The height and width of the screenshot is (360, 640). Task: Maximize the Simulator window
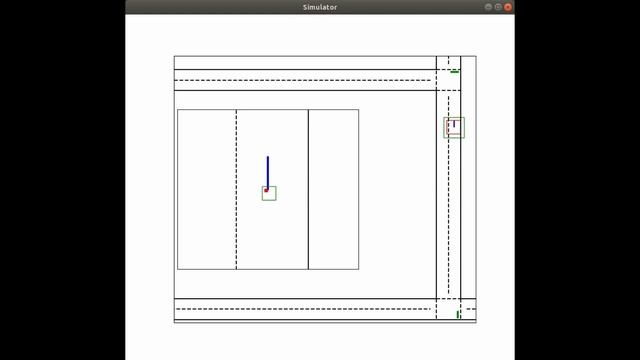[498, 7]
